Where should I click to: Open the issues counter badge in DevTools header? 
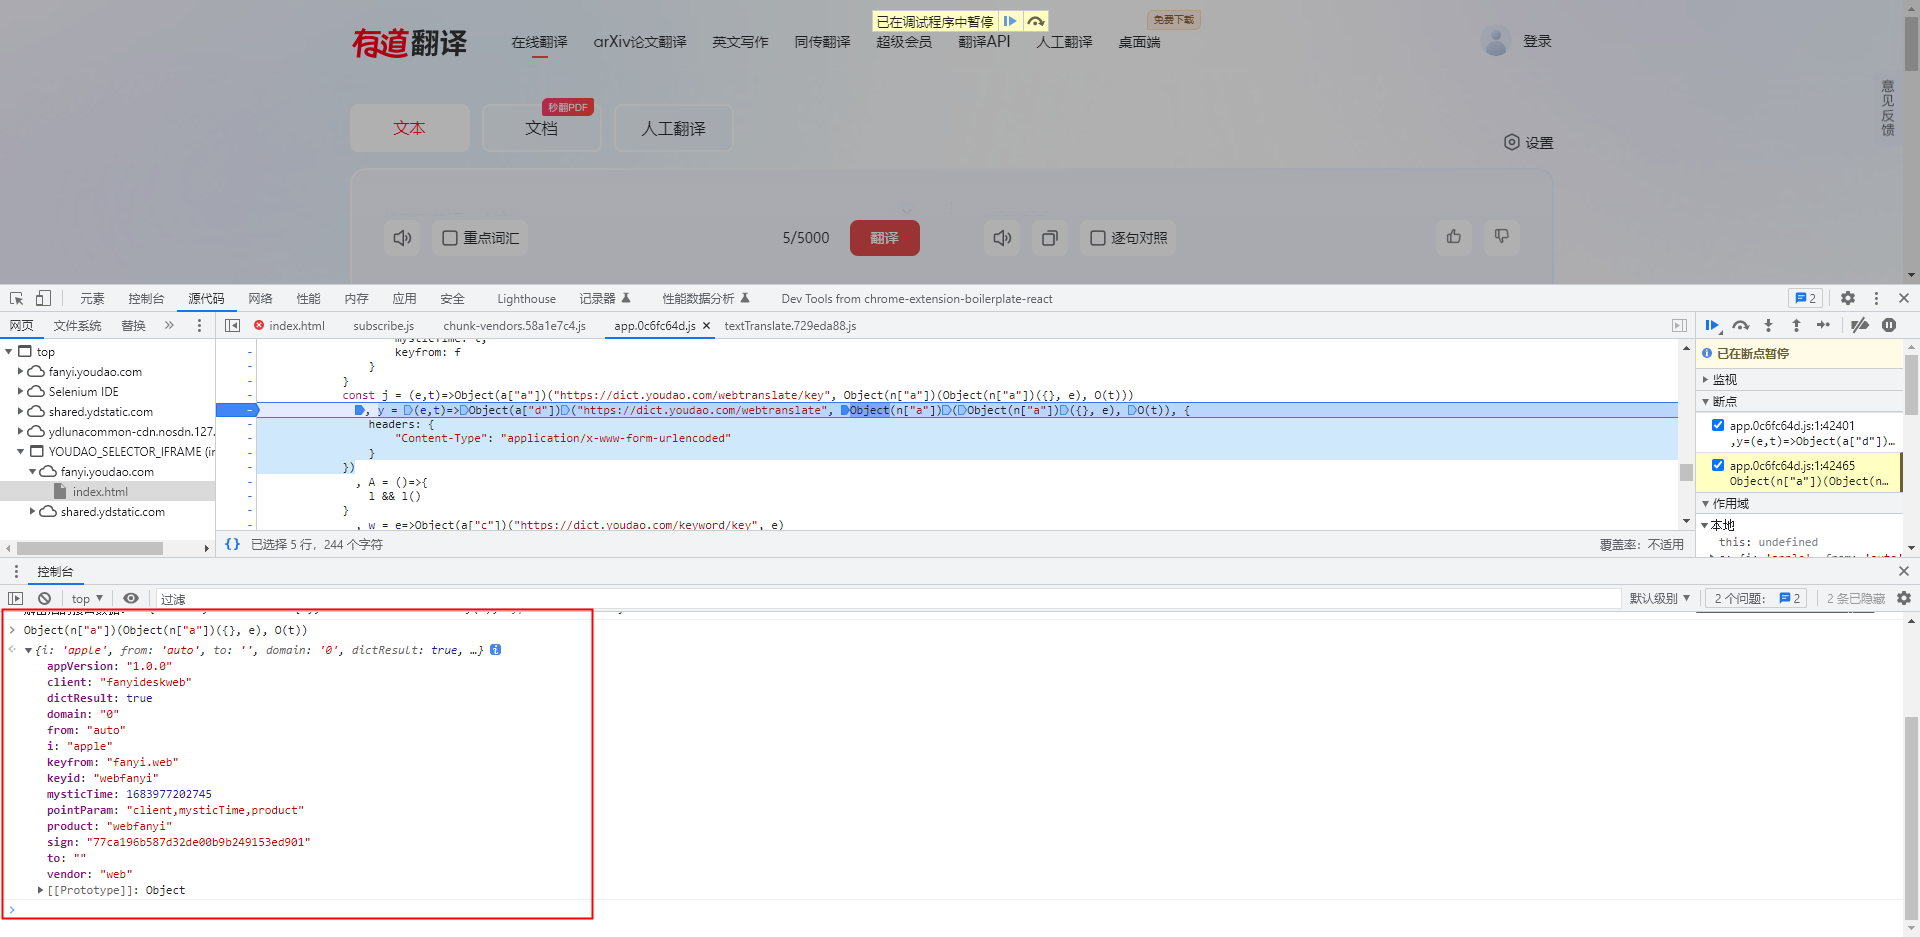(1805, 298)
